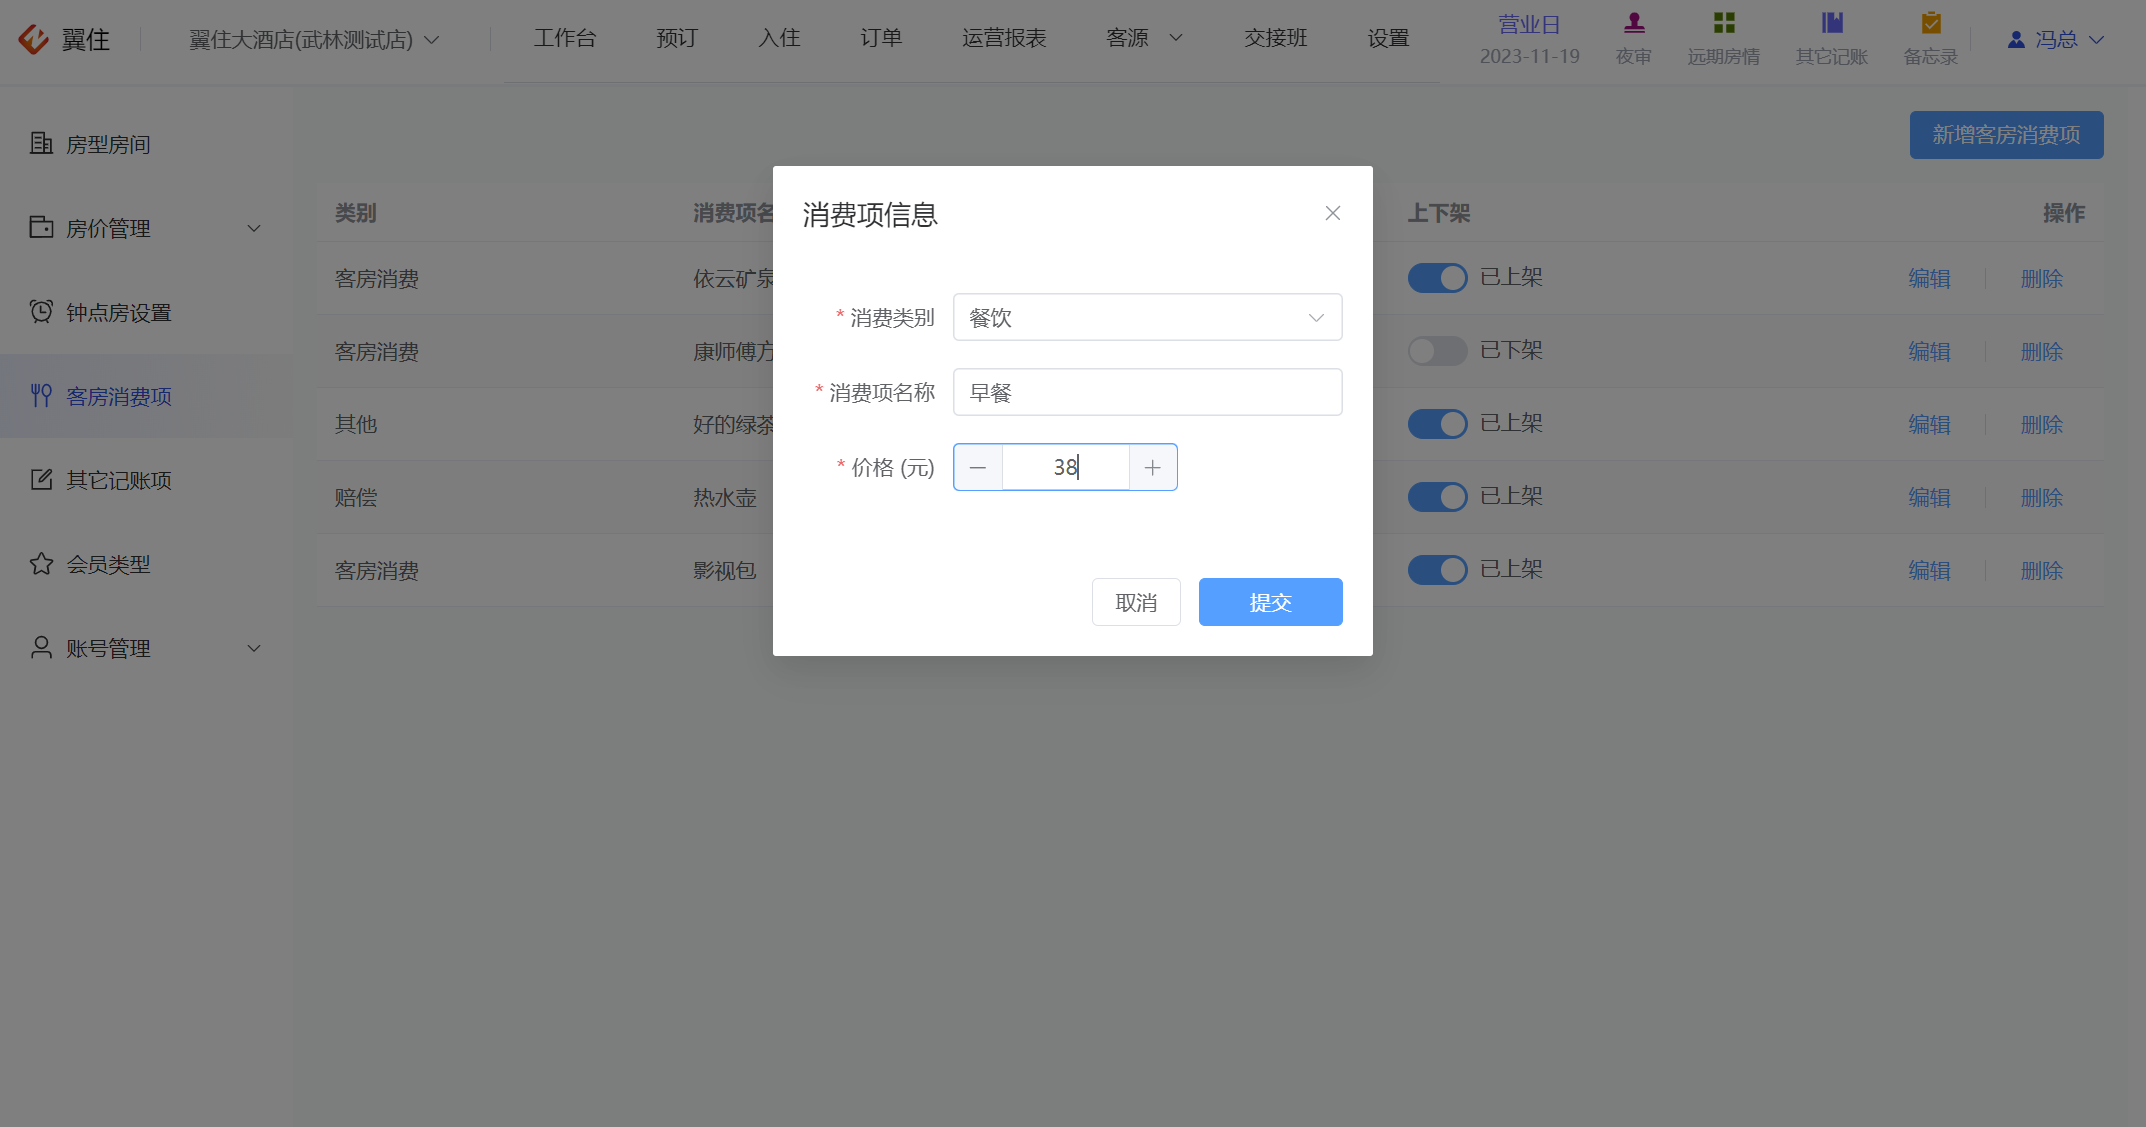Screen dimensions: 2146x1127
Task: Open the 设置 menu item
Action: [1388, 38]
